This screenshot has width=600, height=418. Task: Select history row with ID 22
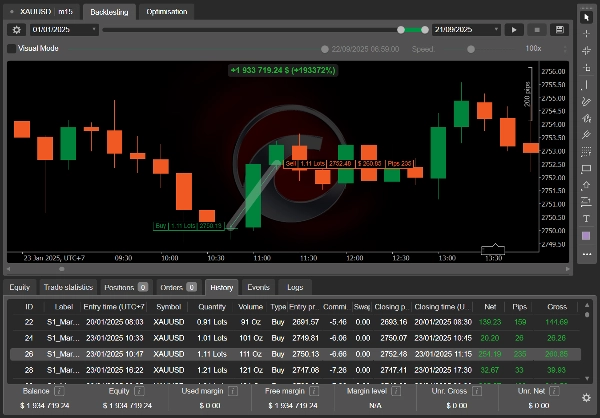point(295,322)
